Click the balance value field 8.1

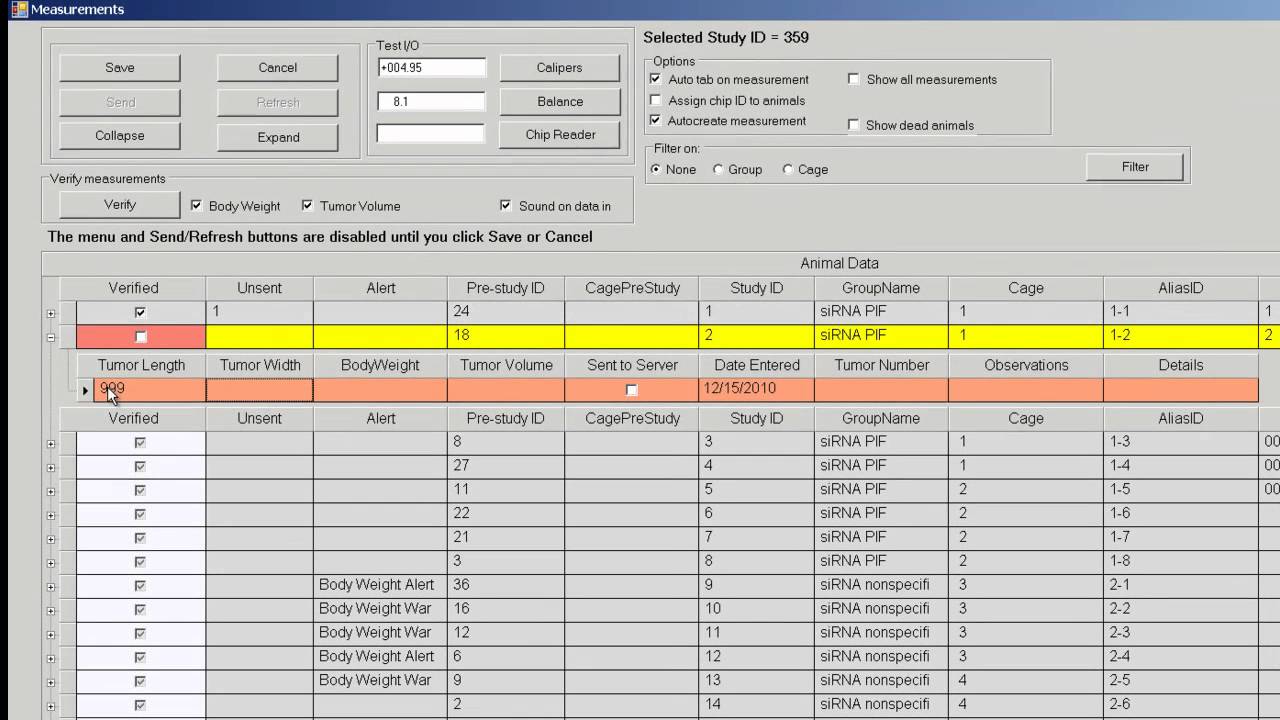[x=431, y=101]
